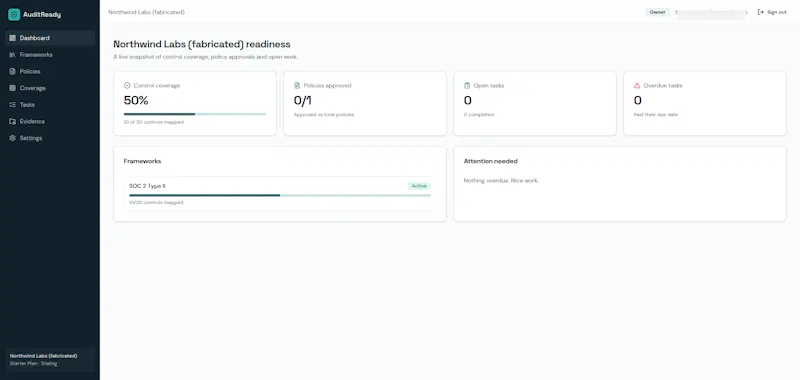This screenshot has height=380, width=800.
Task: Open the Overdue tasks card
Action: [705, 103]
